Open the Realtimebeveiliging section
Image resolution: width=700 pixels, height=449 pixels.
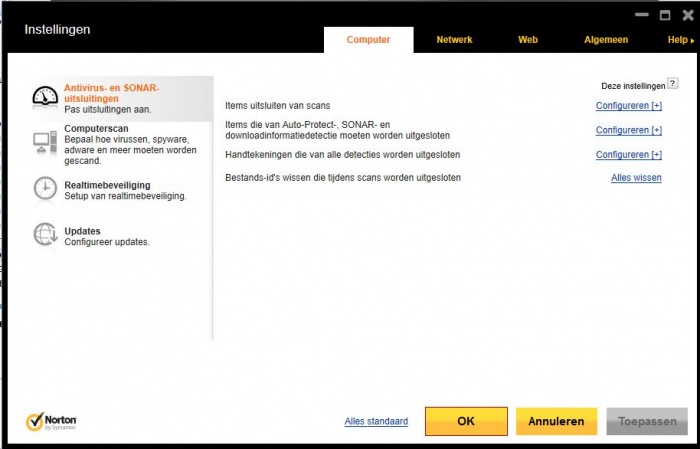pos(122,190)
